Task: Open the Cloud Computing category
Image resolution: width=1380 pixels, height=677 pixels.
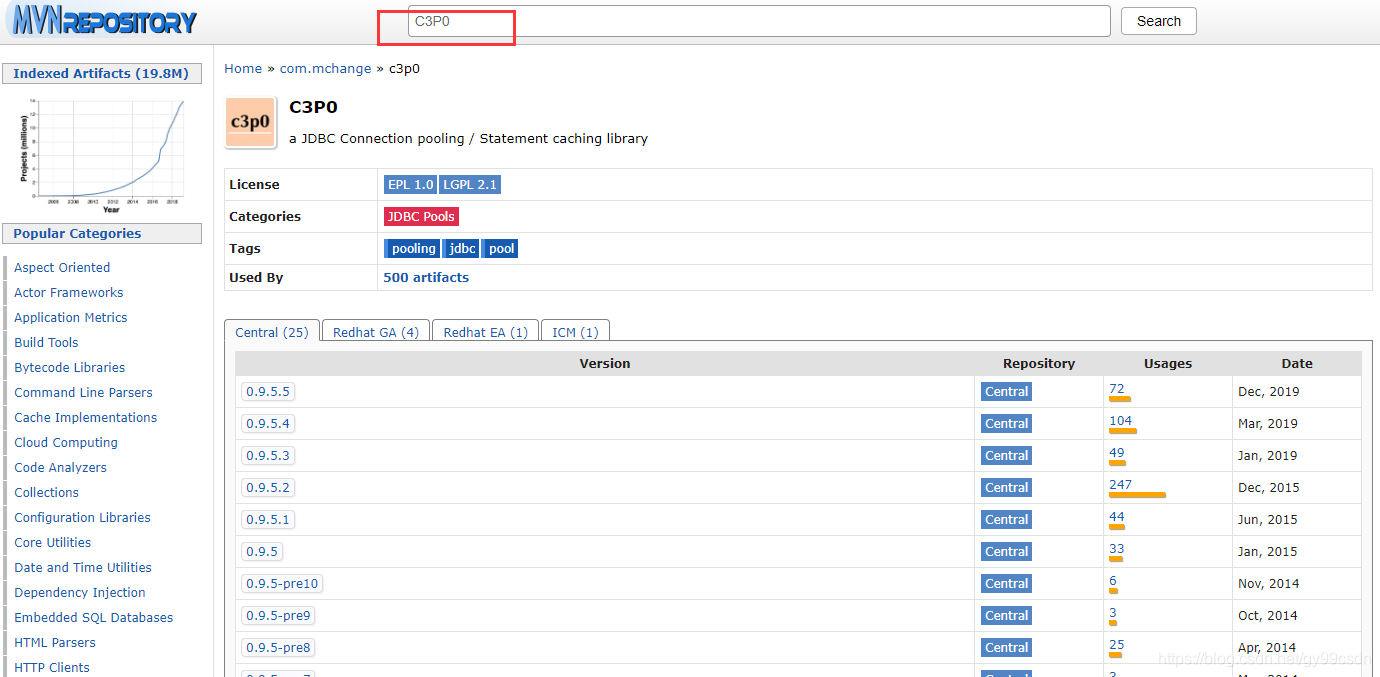Action: click(66, 442)
